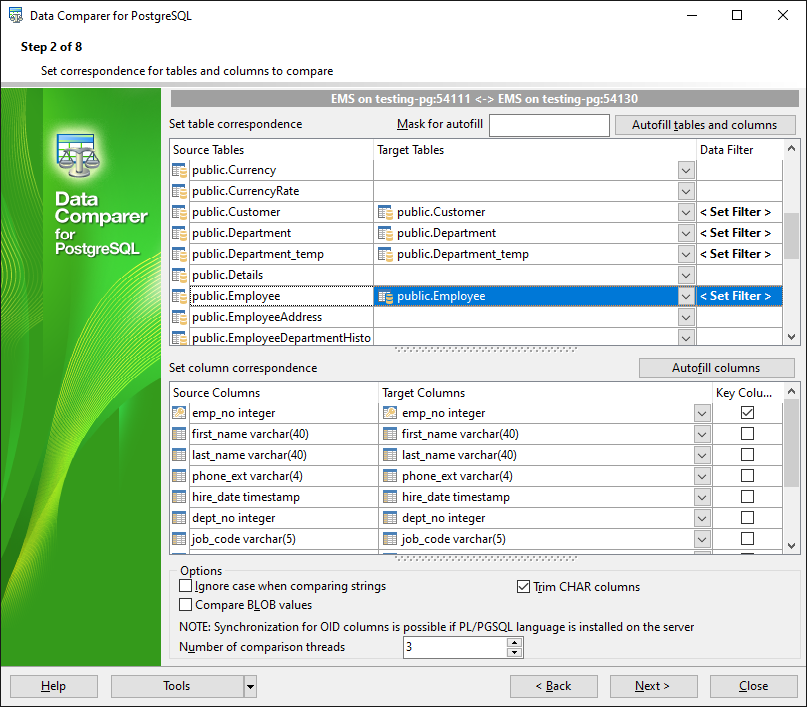Open the Tools button dropdown arrow

[x=250, y=686]
